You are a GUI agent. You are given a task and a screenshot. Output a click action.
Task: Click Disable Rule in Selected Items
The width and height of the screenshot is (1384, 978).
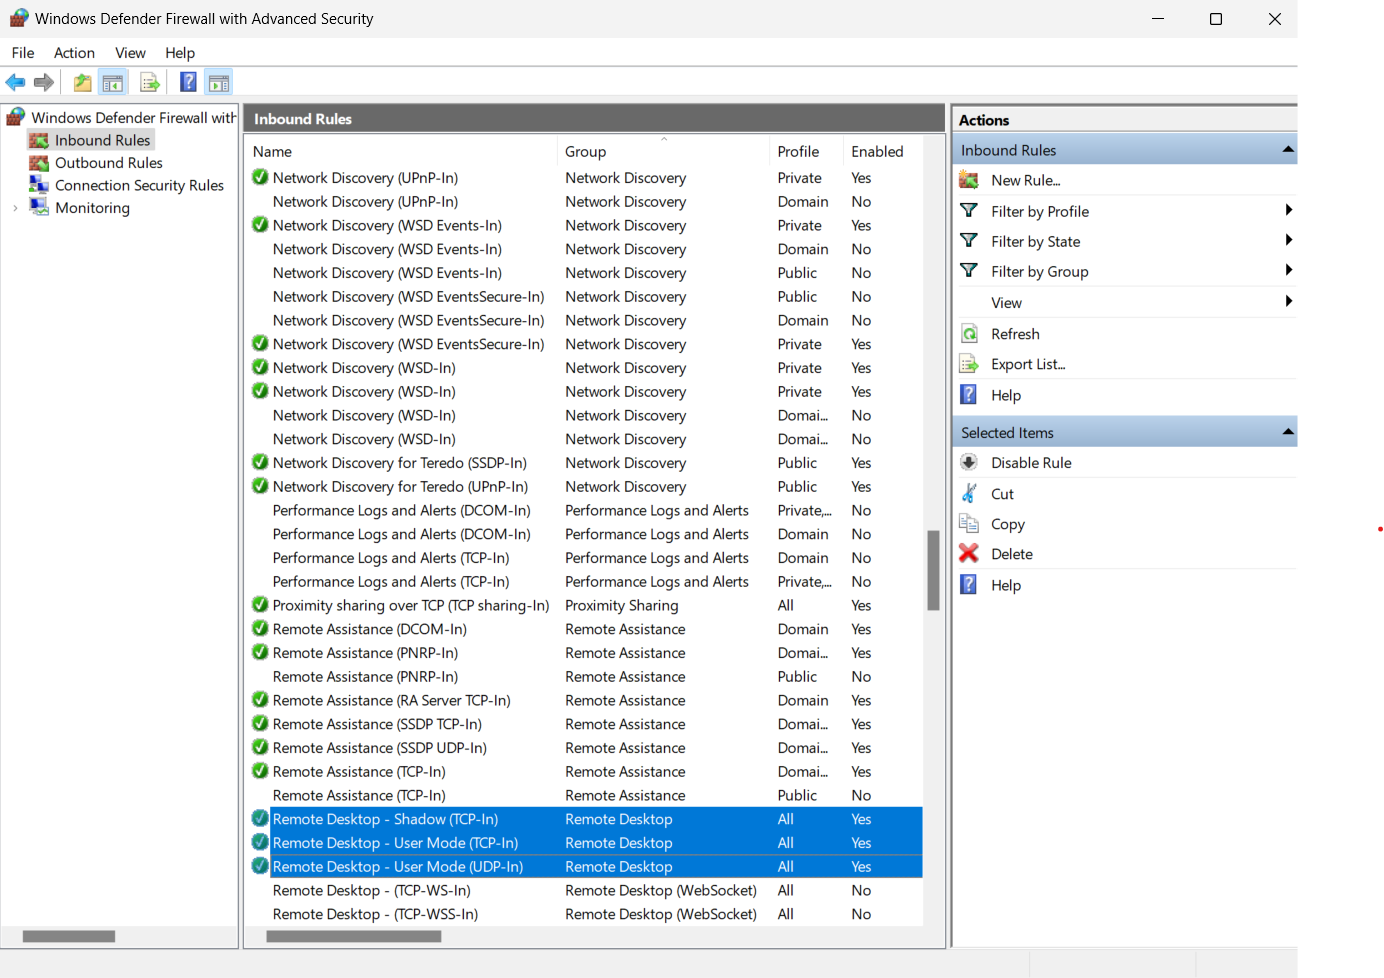pyautogui.click(x=1031, y=463)
